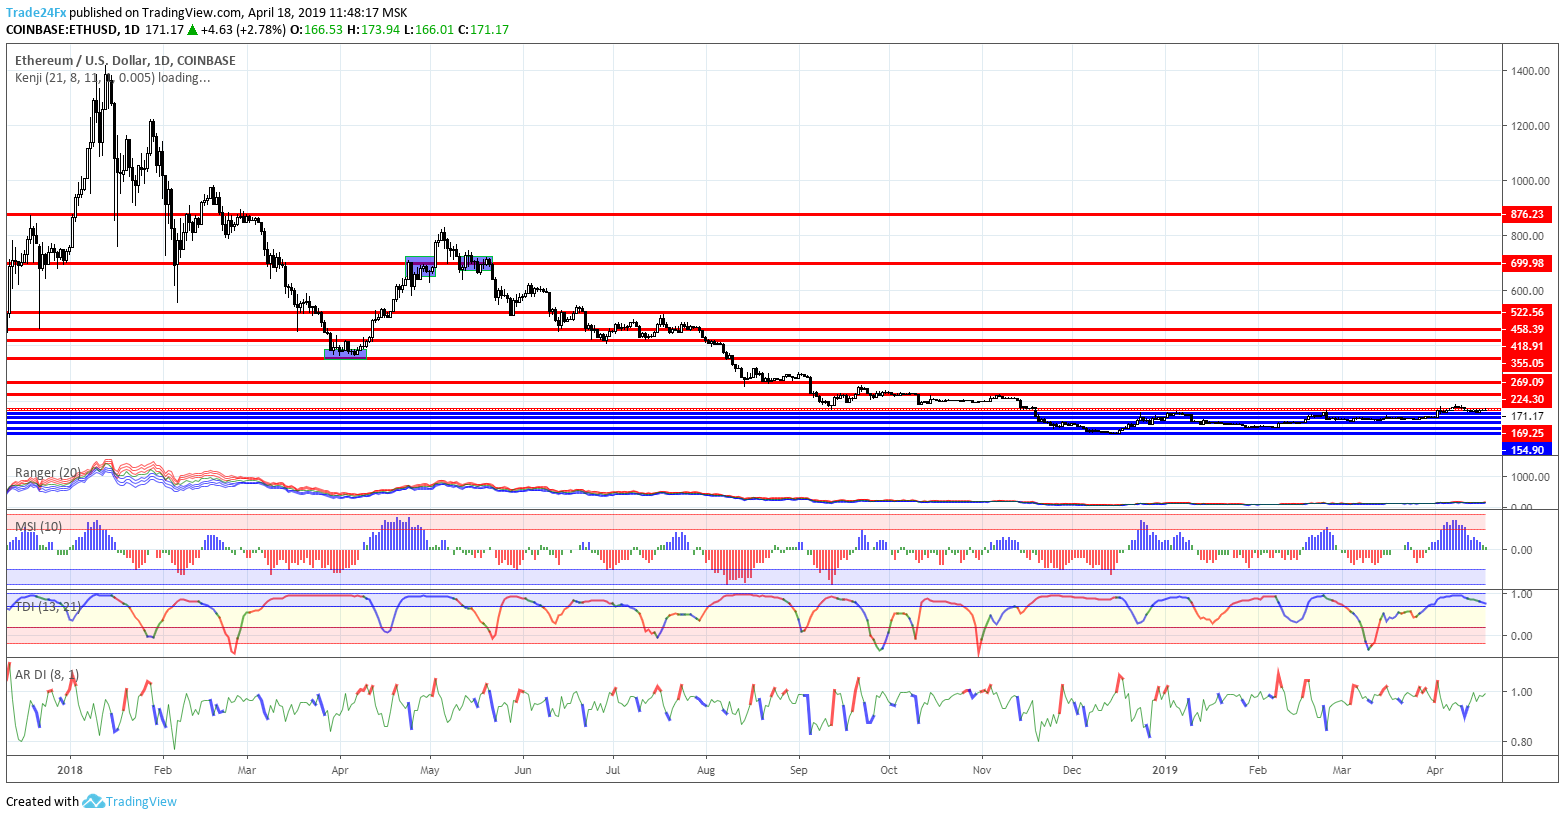1565x819 pixels.
Task: Click the green up-triangle price change icon
Action: pos(191,30)
